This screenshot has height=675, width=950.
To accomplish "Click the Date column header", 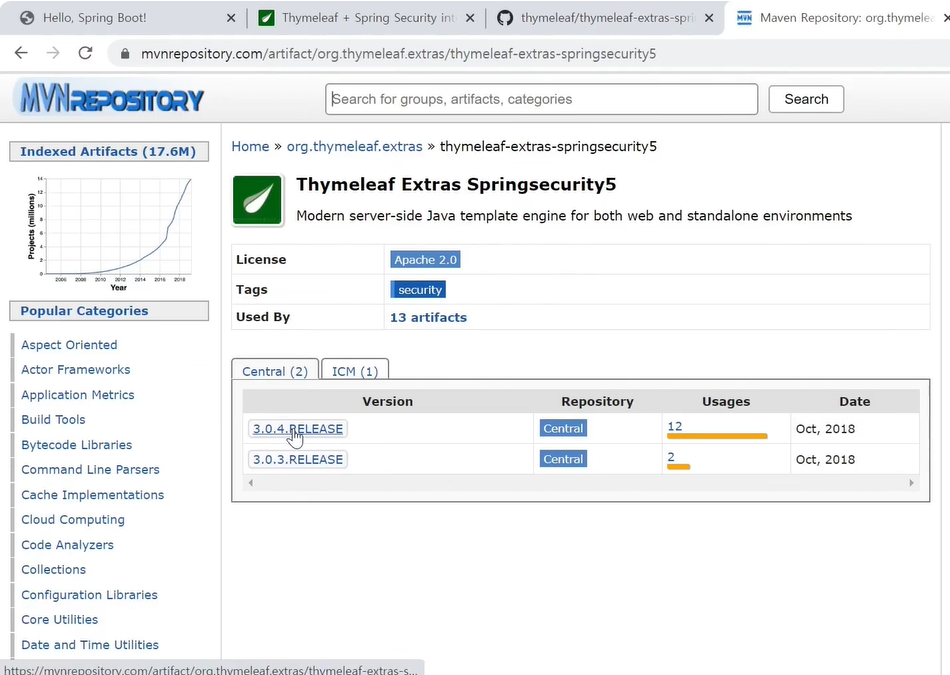I will [854, 401].
